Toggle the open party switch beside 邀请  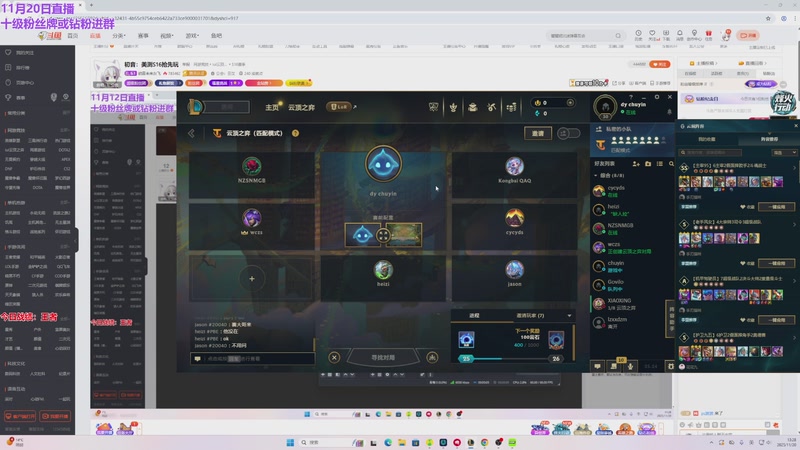click(x=568, y=133)
